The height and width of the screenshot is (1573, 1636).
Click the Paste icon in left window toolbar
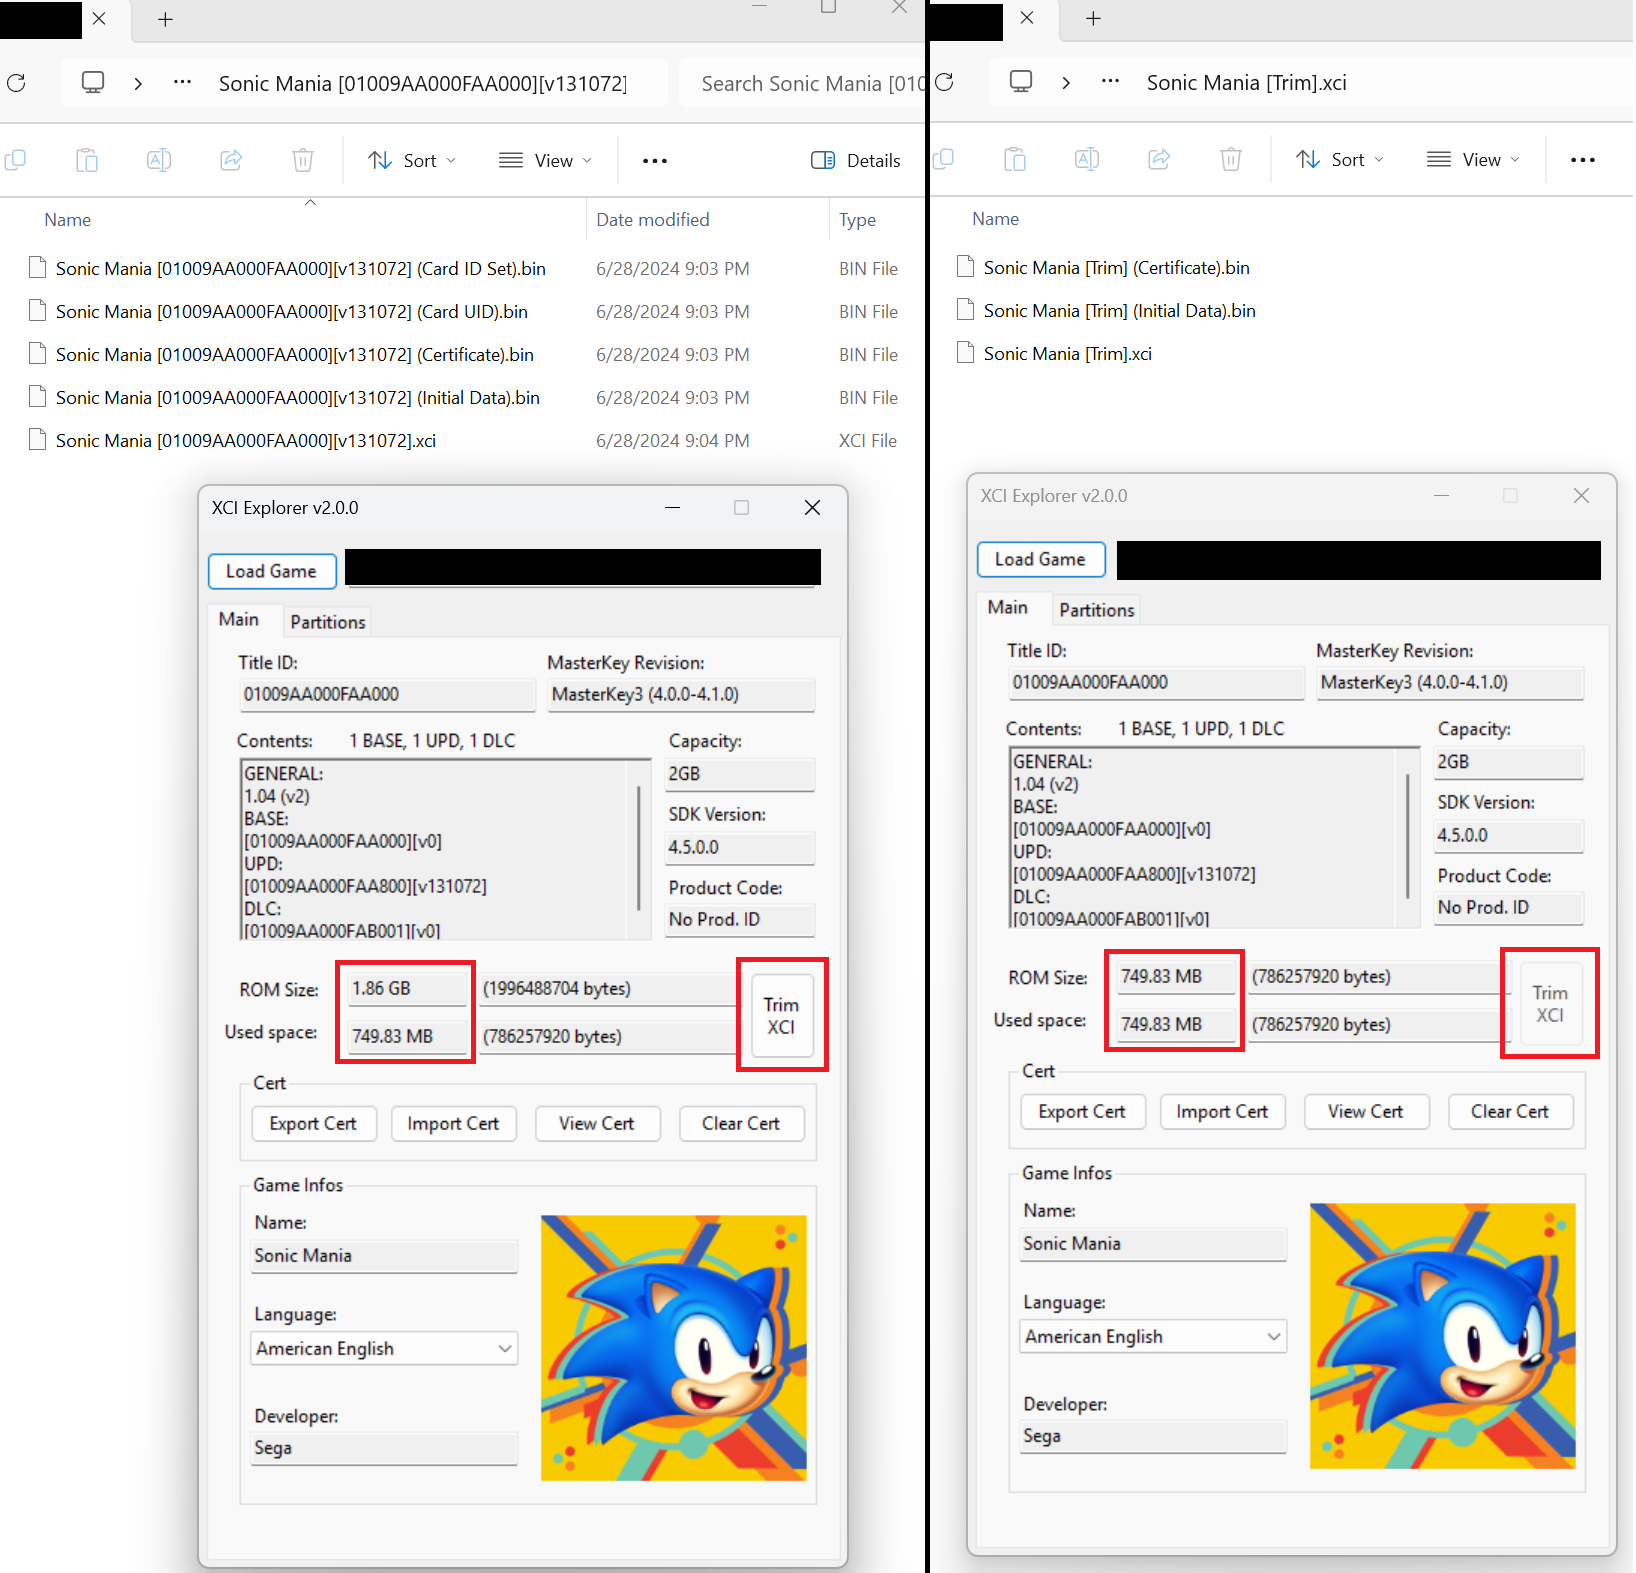click(x=87, y=160)
